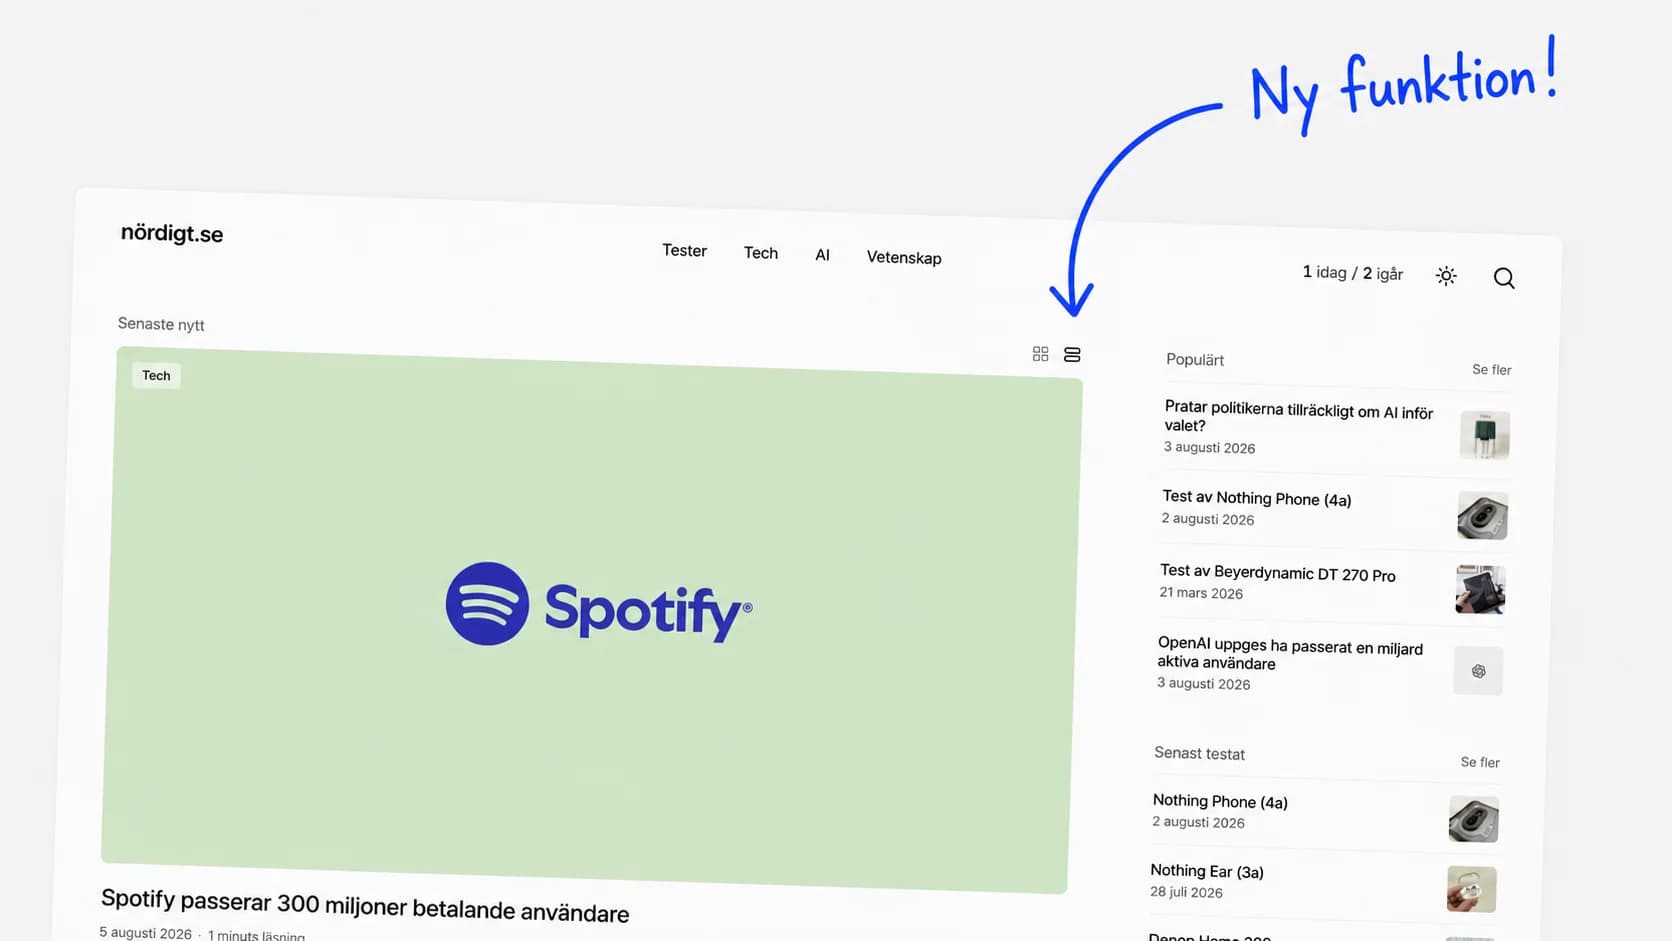Viewport: 1672px width, 941px height.
Task: Switch to list view layout icon
Action: click(1072, 355)
